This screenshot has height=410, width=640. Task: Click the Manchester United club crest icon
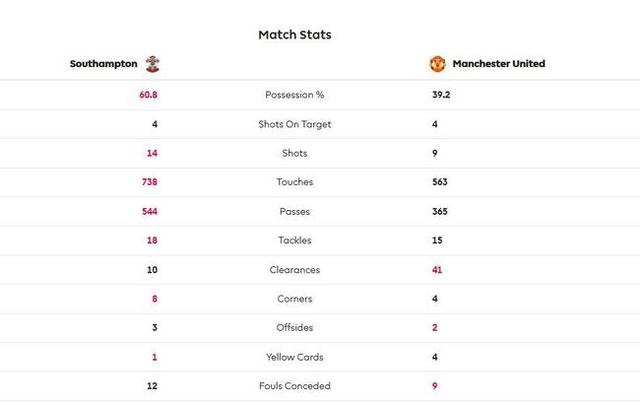pyautogui.click(x=438, y=64)
